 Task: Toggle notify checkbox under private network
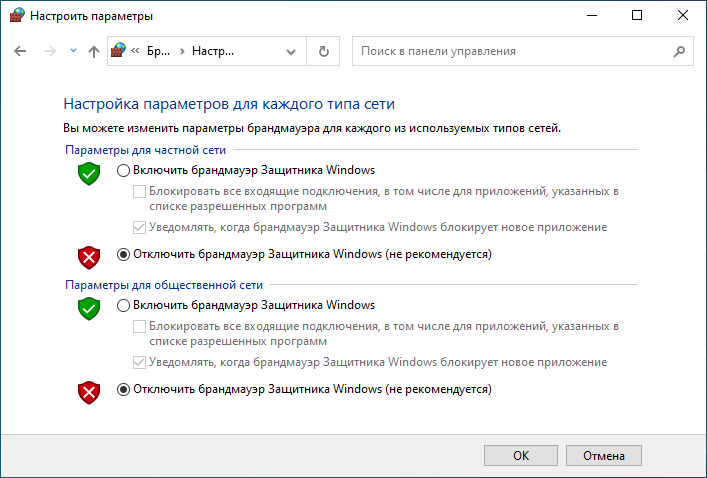139,227
